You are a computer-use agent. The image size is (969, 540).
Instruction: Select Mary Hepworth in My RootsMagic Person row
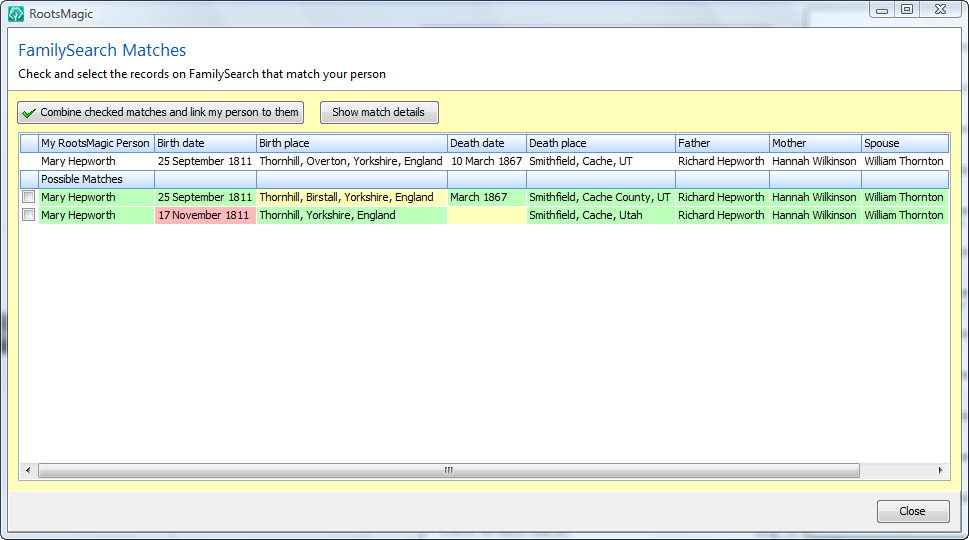pos(96,161)
